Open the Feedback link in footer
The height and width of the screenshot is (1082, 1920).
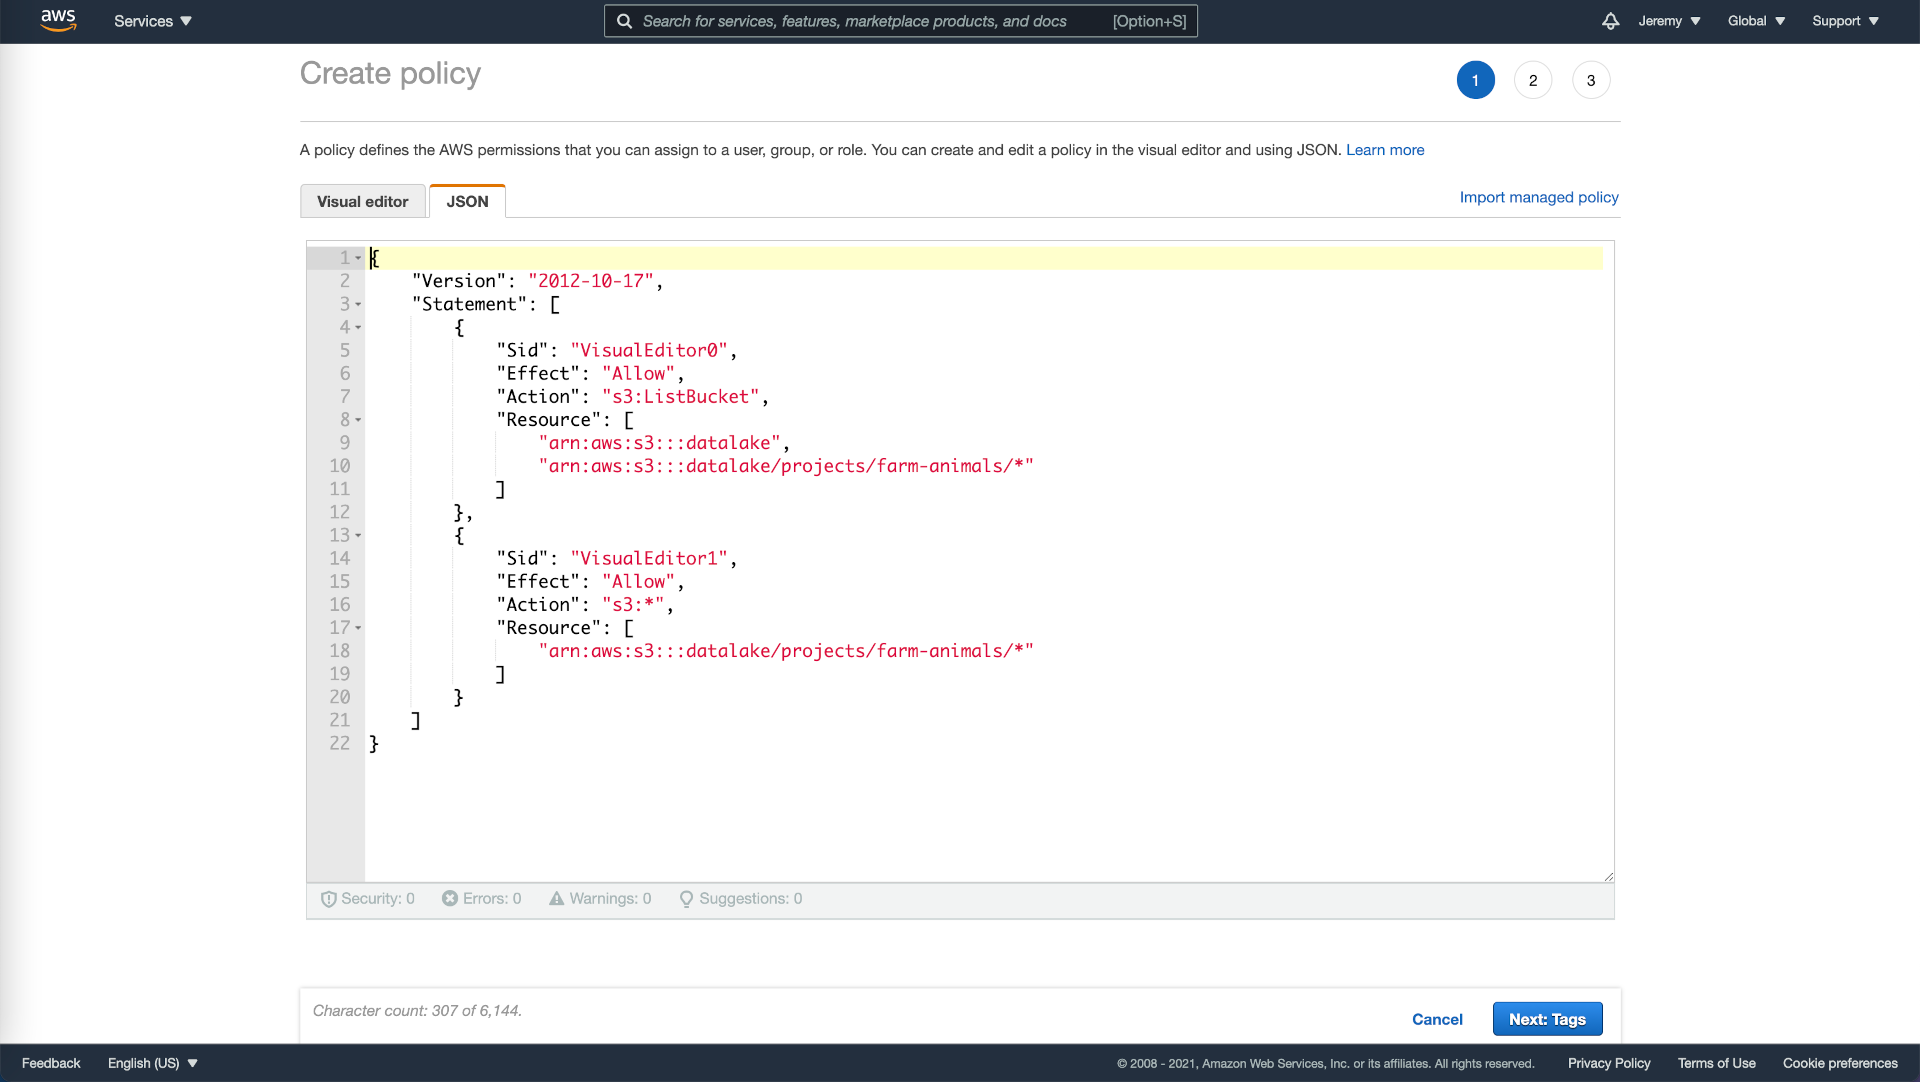(x=51, y=1063)
